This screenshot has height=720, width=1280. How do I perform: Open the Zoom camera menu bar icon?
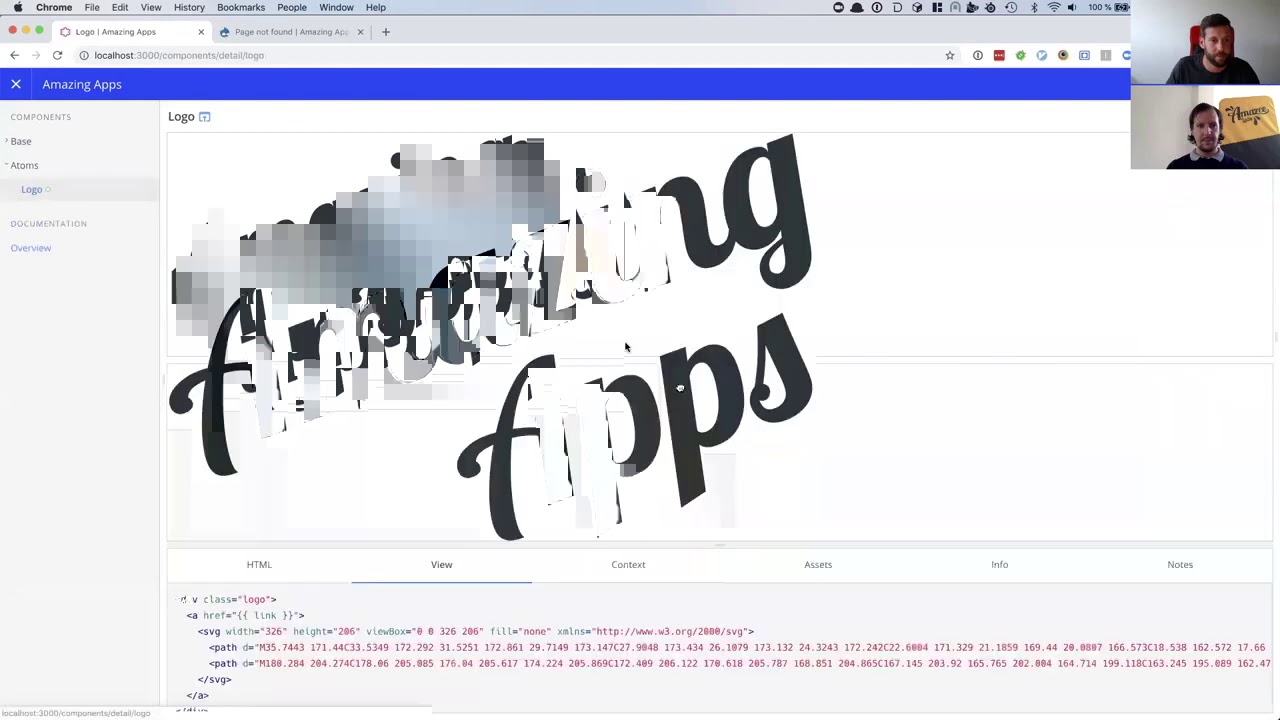838,7
